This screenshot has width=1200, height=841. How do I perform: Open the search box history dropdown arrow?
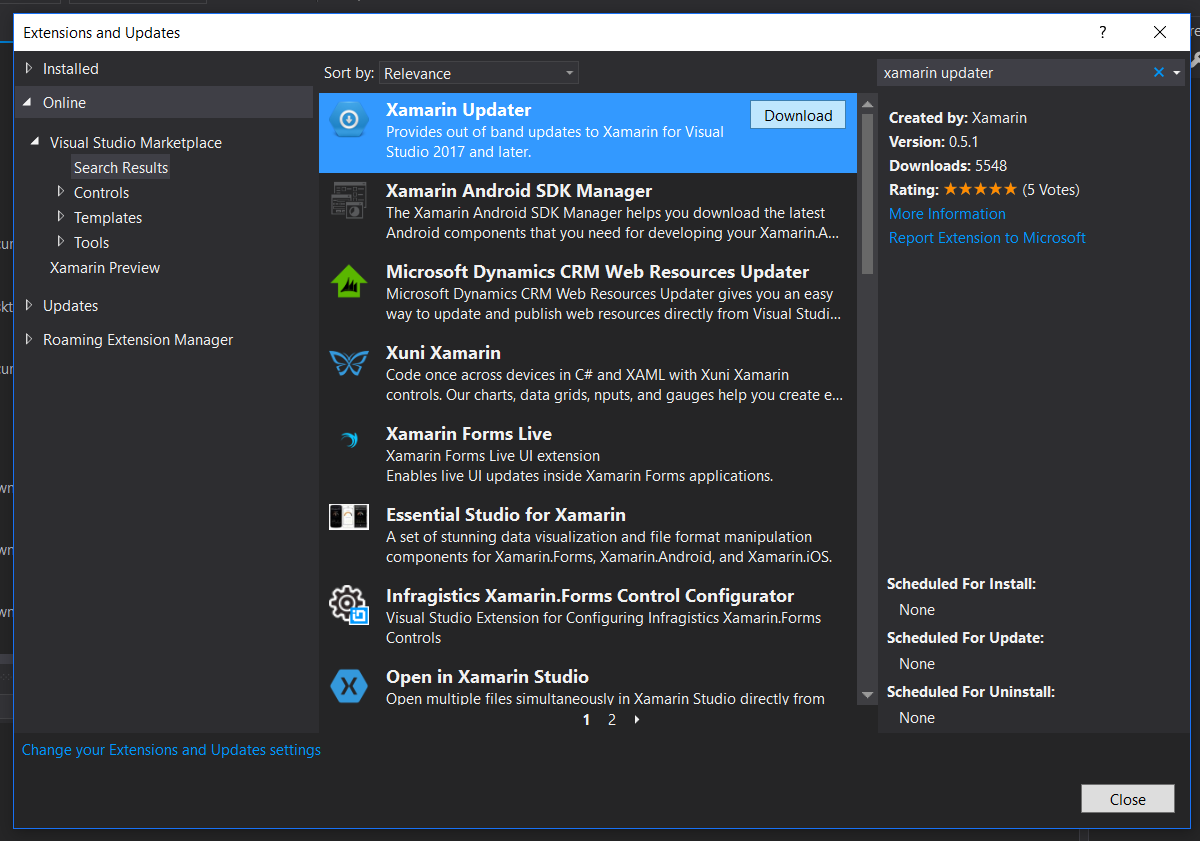(x=1177, y=72)
